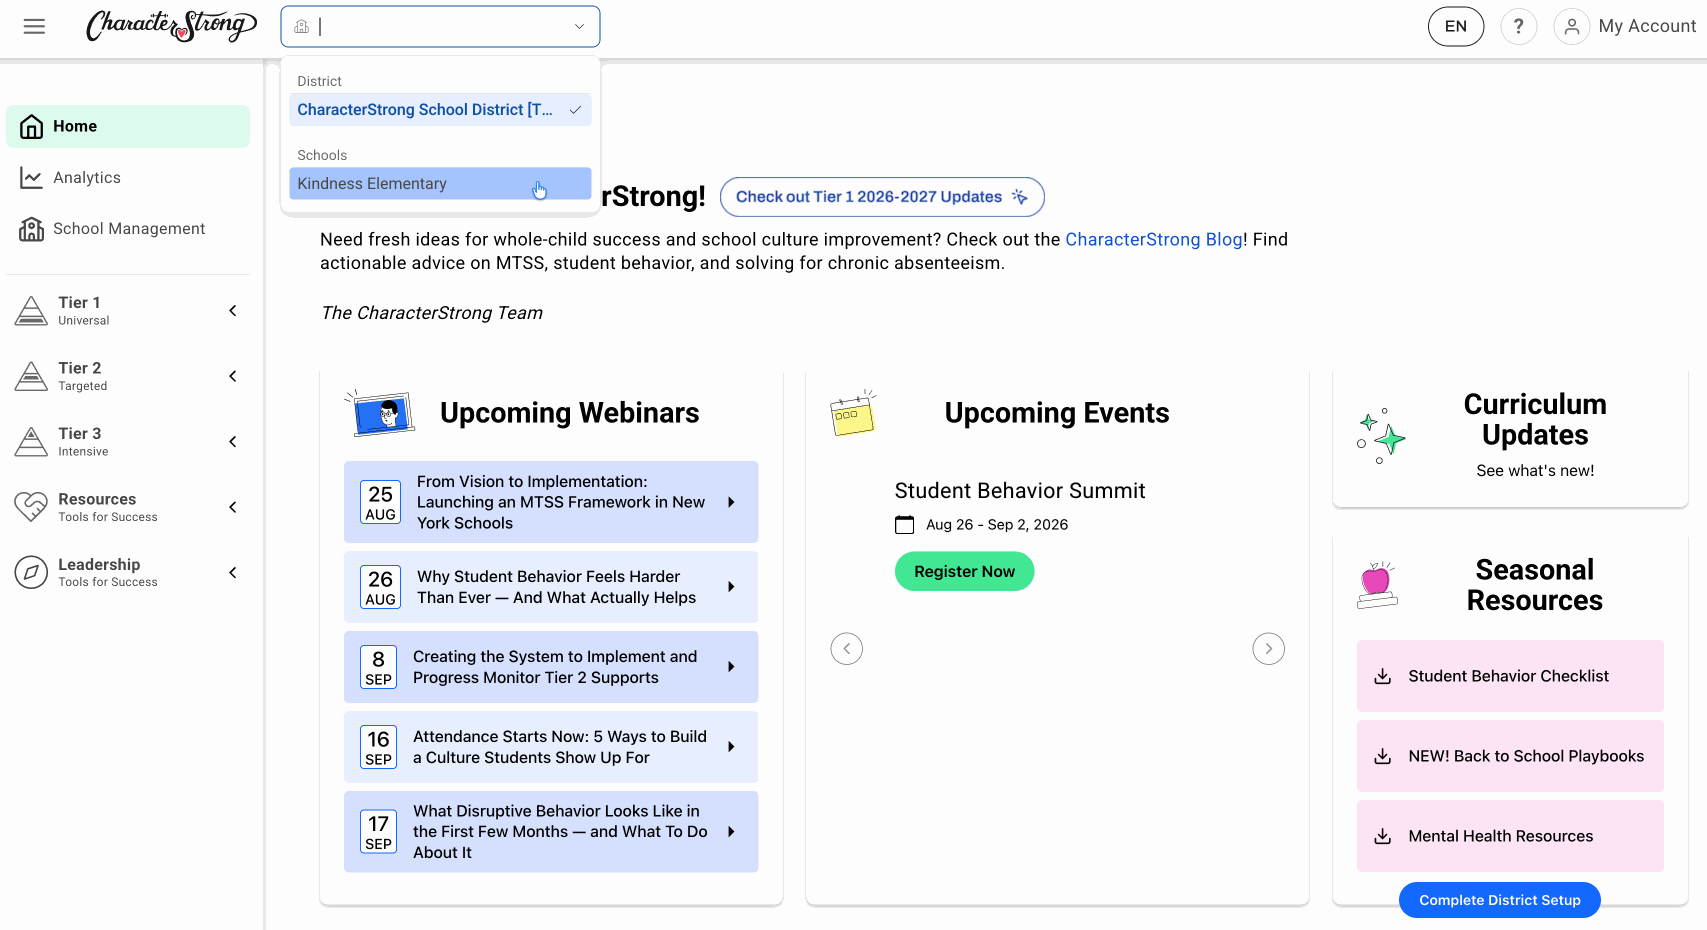Open the CharacterStrong Blog link

1154,240
